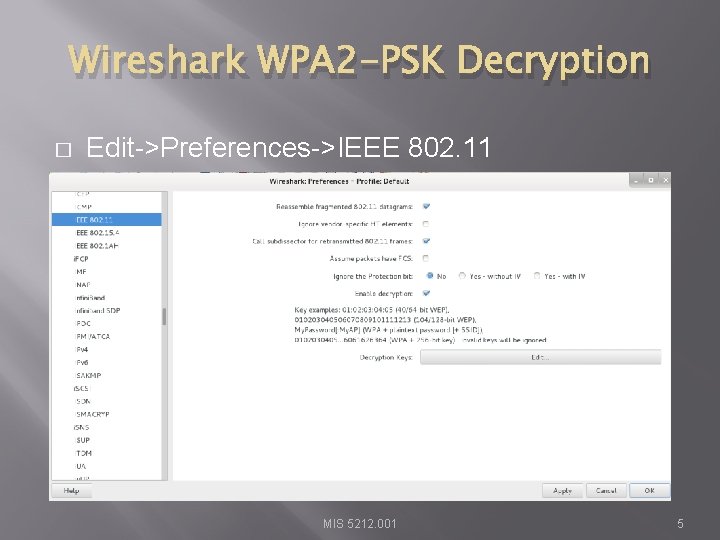Open Help for preferences dialog
The image size is (720, 540).
pyautogui.click(x=71, y=490)
